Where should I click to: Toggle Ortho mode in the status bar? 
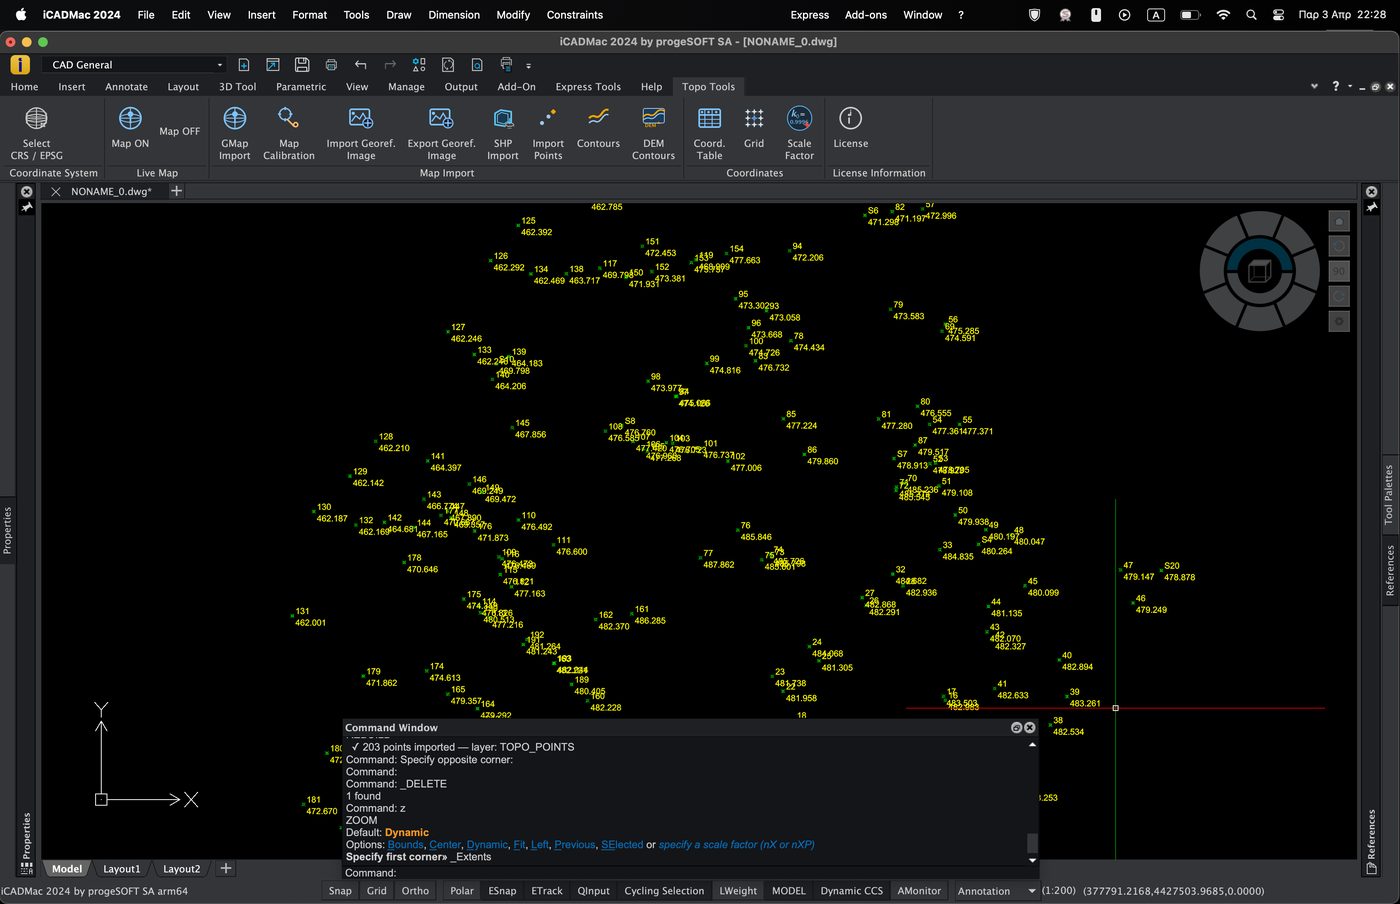[x=415, y=891]
